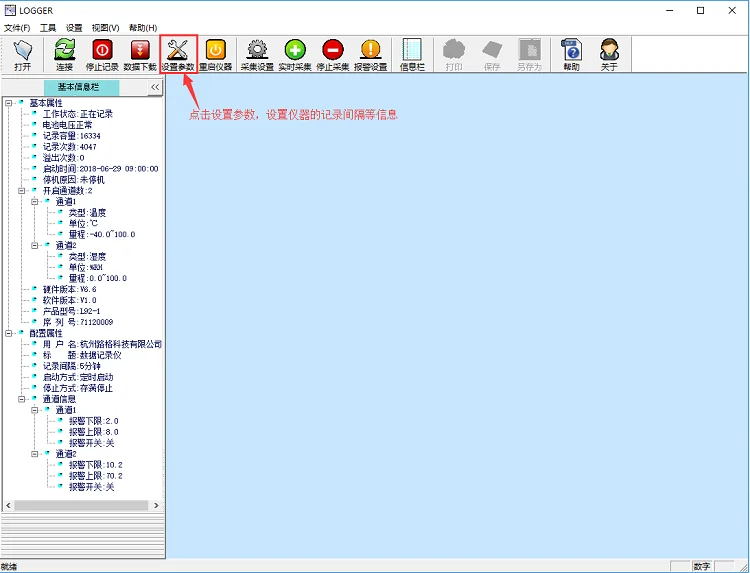The width and height of the screenshot is (750, 573).
Task: Select 标题:数据记录仪 row
Action: pos(82,355)
